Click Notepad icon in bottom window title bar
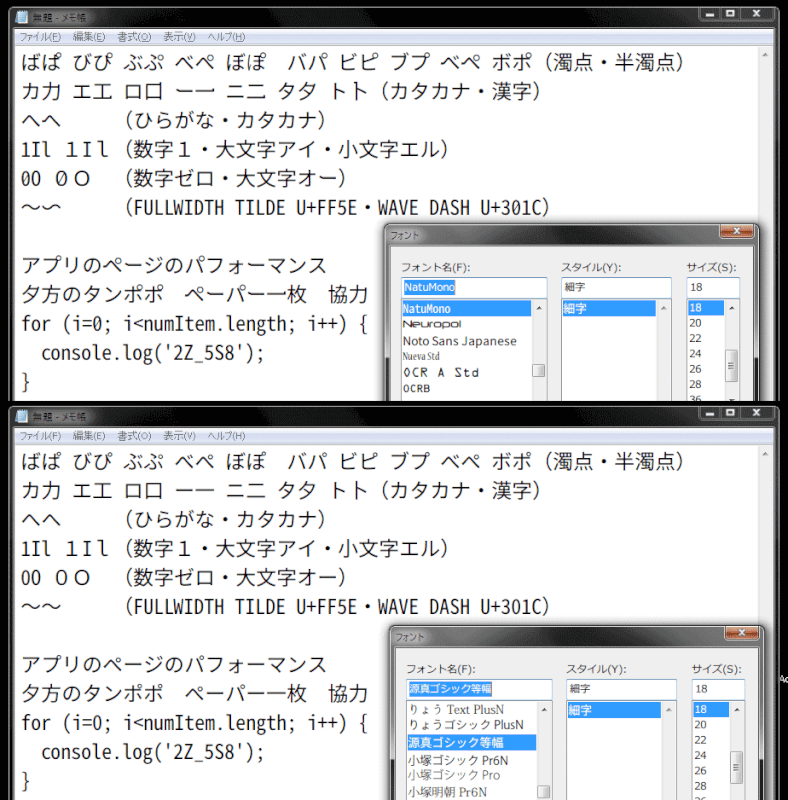Screen dimensions: 788x800 (x=21, y=416)
